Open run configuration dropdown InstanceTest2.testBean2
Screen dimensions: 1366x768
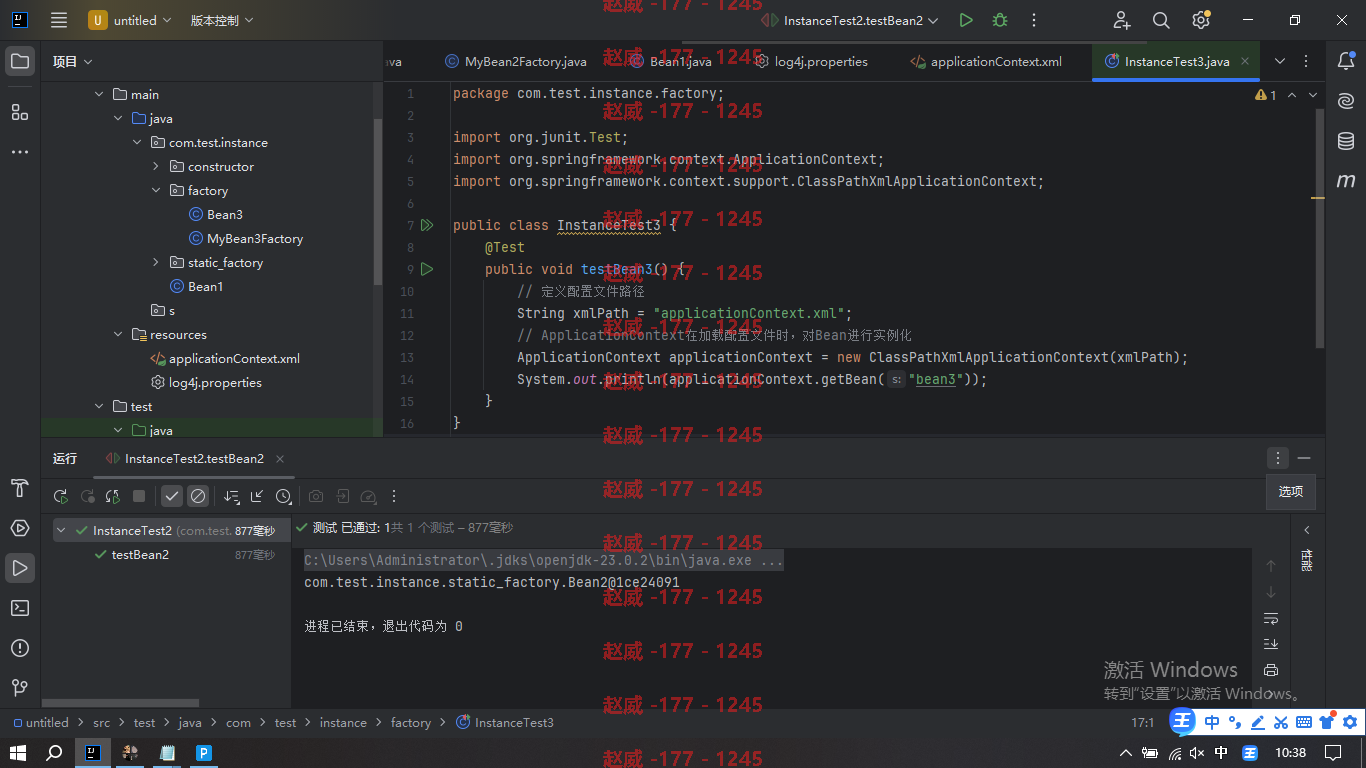click(850, 20)
